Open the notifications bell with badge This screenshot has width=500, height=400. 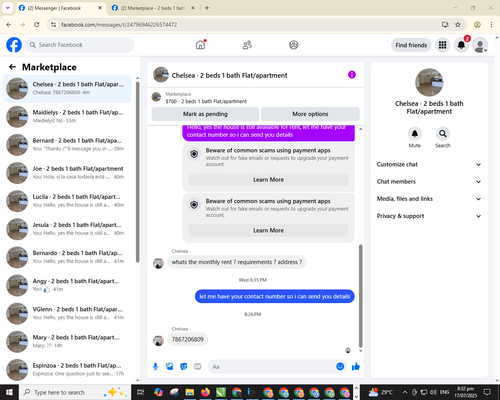pos(461,45)
